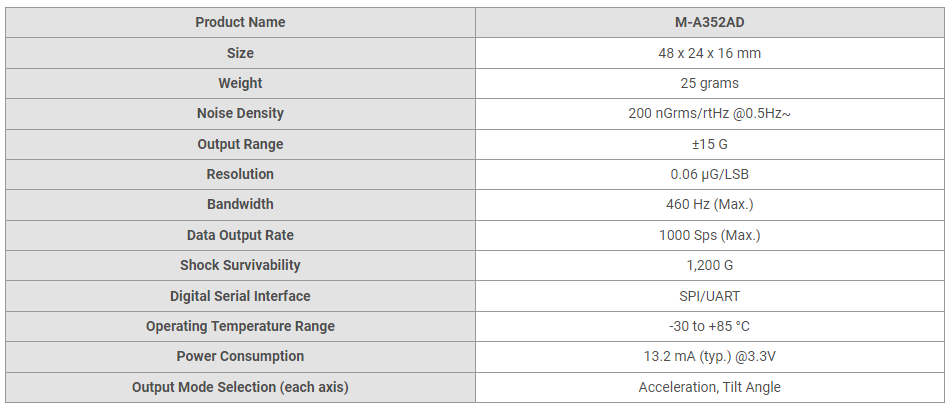Select the Bandwidth row label
The width and height of the screenshot is (948, 409).
pyautogui.click(x=240, y=204)
